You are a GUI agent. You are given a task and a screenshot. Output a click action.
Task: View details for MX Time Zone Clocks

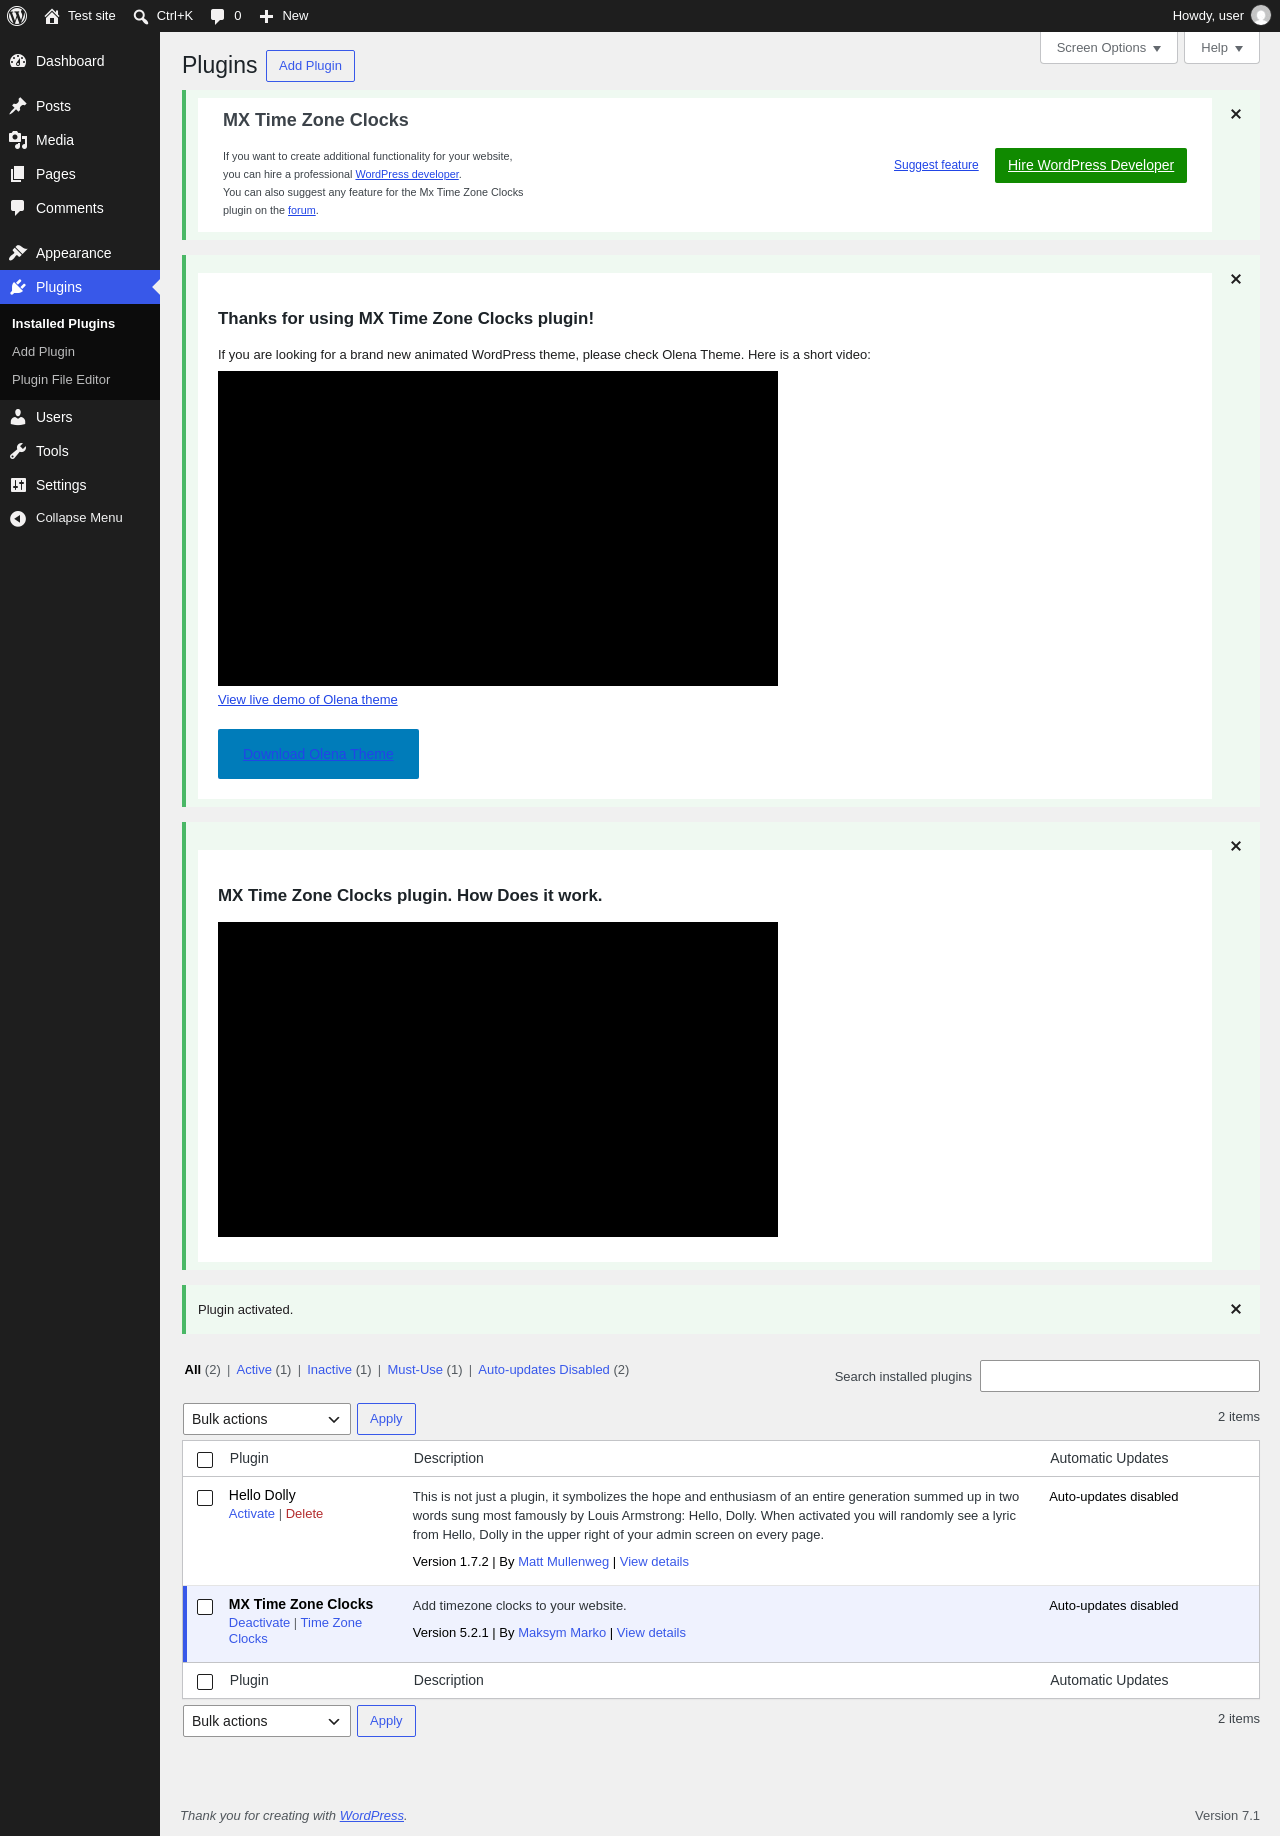(651, 1633)
